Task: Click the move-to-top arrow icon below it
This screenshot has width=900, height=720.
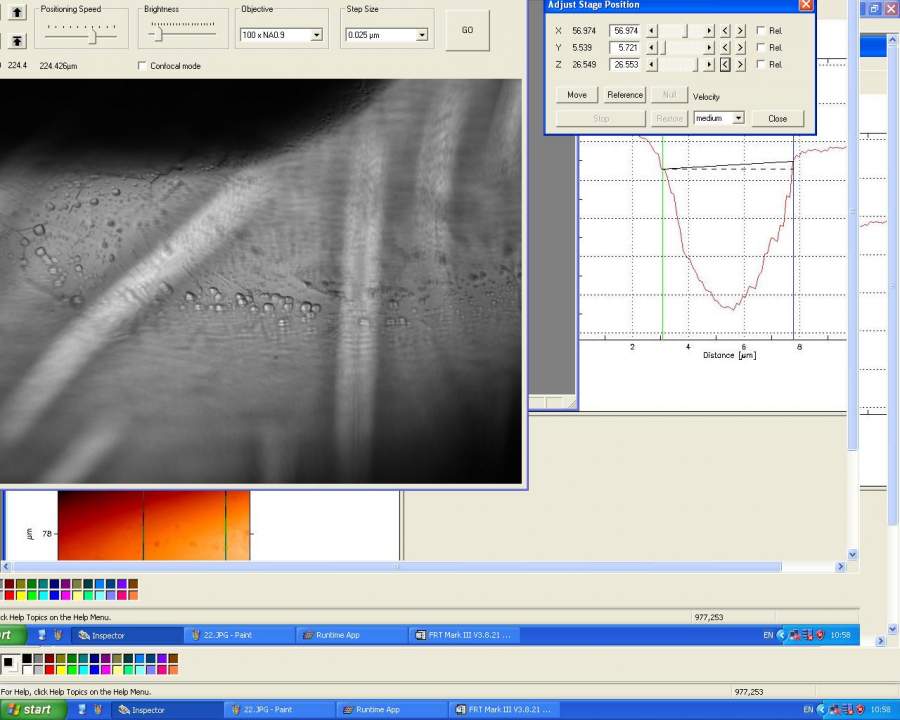Action: click(17, 40)
